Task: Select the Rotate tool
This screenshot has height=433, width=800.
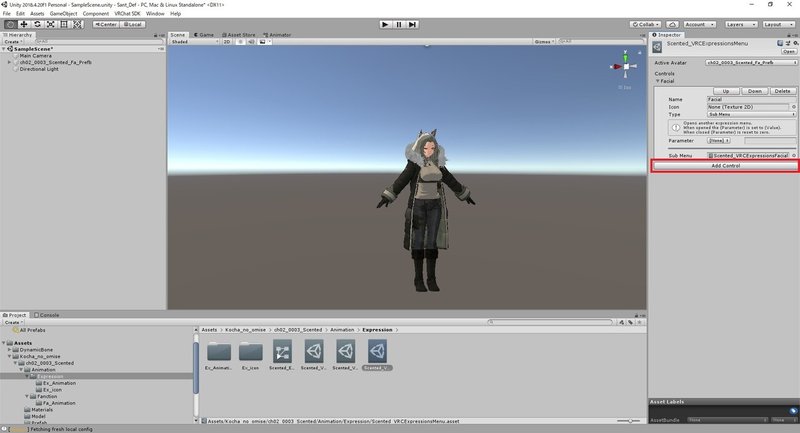Action: click(x=37, y=24)
